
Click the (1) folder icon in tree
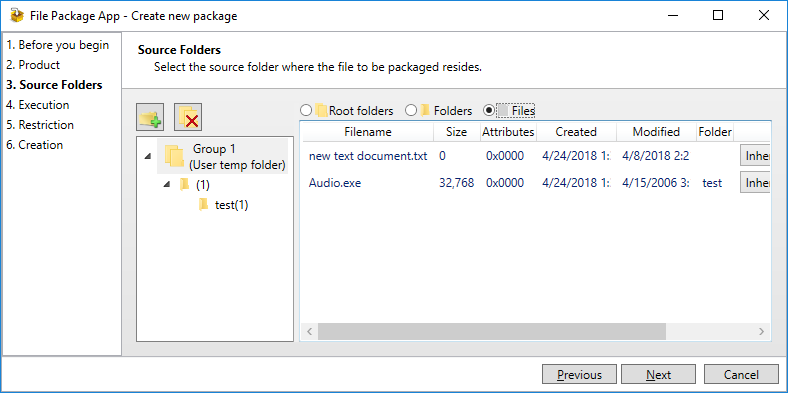(184, 184)
